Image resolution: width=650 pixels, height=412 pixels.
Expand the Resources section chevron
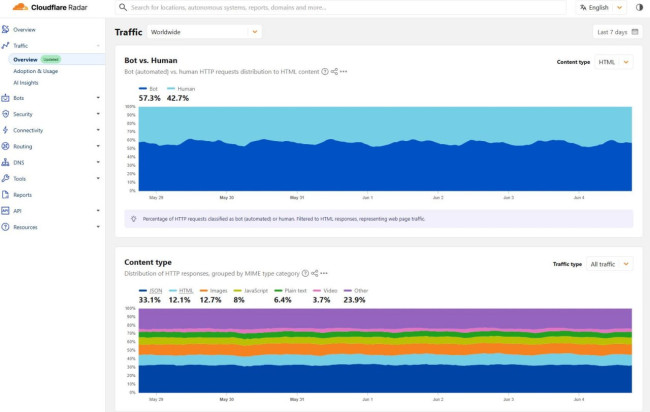tap(98, 227)
